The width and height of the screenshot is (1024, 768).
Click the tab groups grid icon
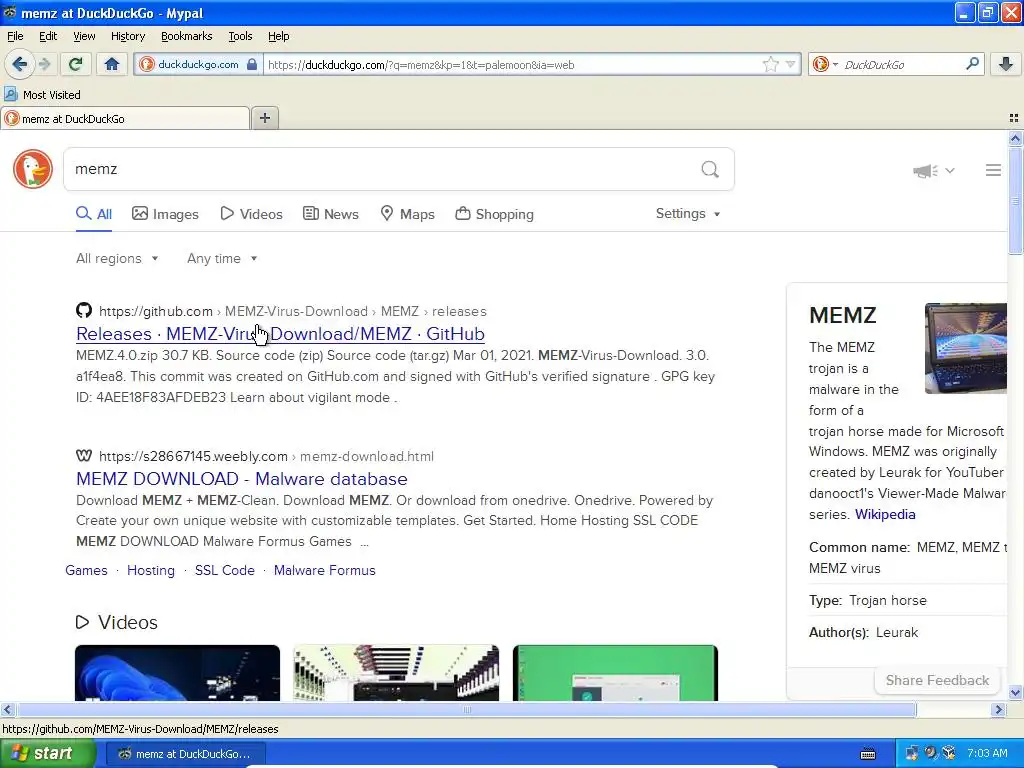point(1014,118)
